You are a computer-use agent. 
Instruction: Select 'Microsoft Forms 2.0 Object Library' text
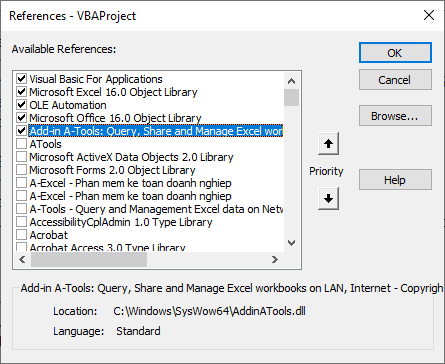(112, 170)
